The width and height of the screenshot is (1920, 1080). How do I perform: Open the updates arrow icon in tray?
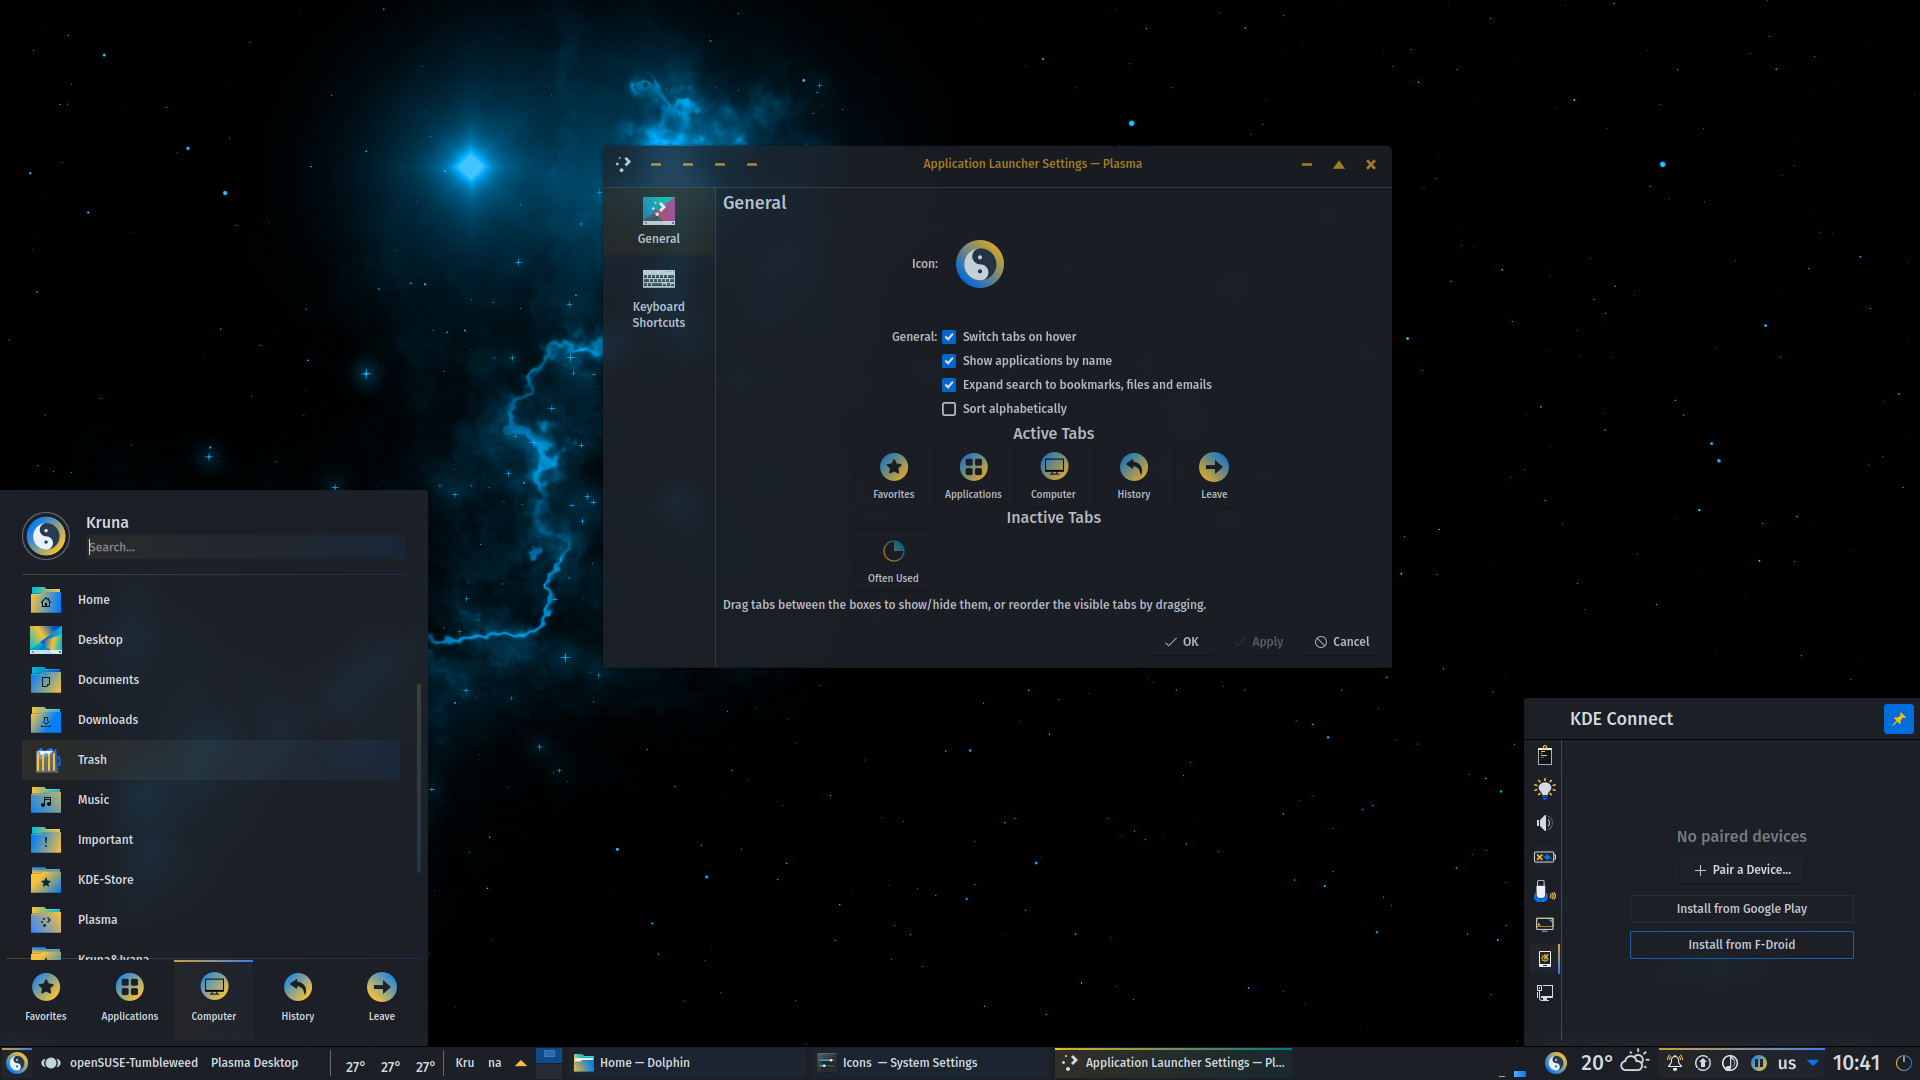tap(1703, 1063)
